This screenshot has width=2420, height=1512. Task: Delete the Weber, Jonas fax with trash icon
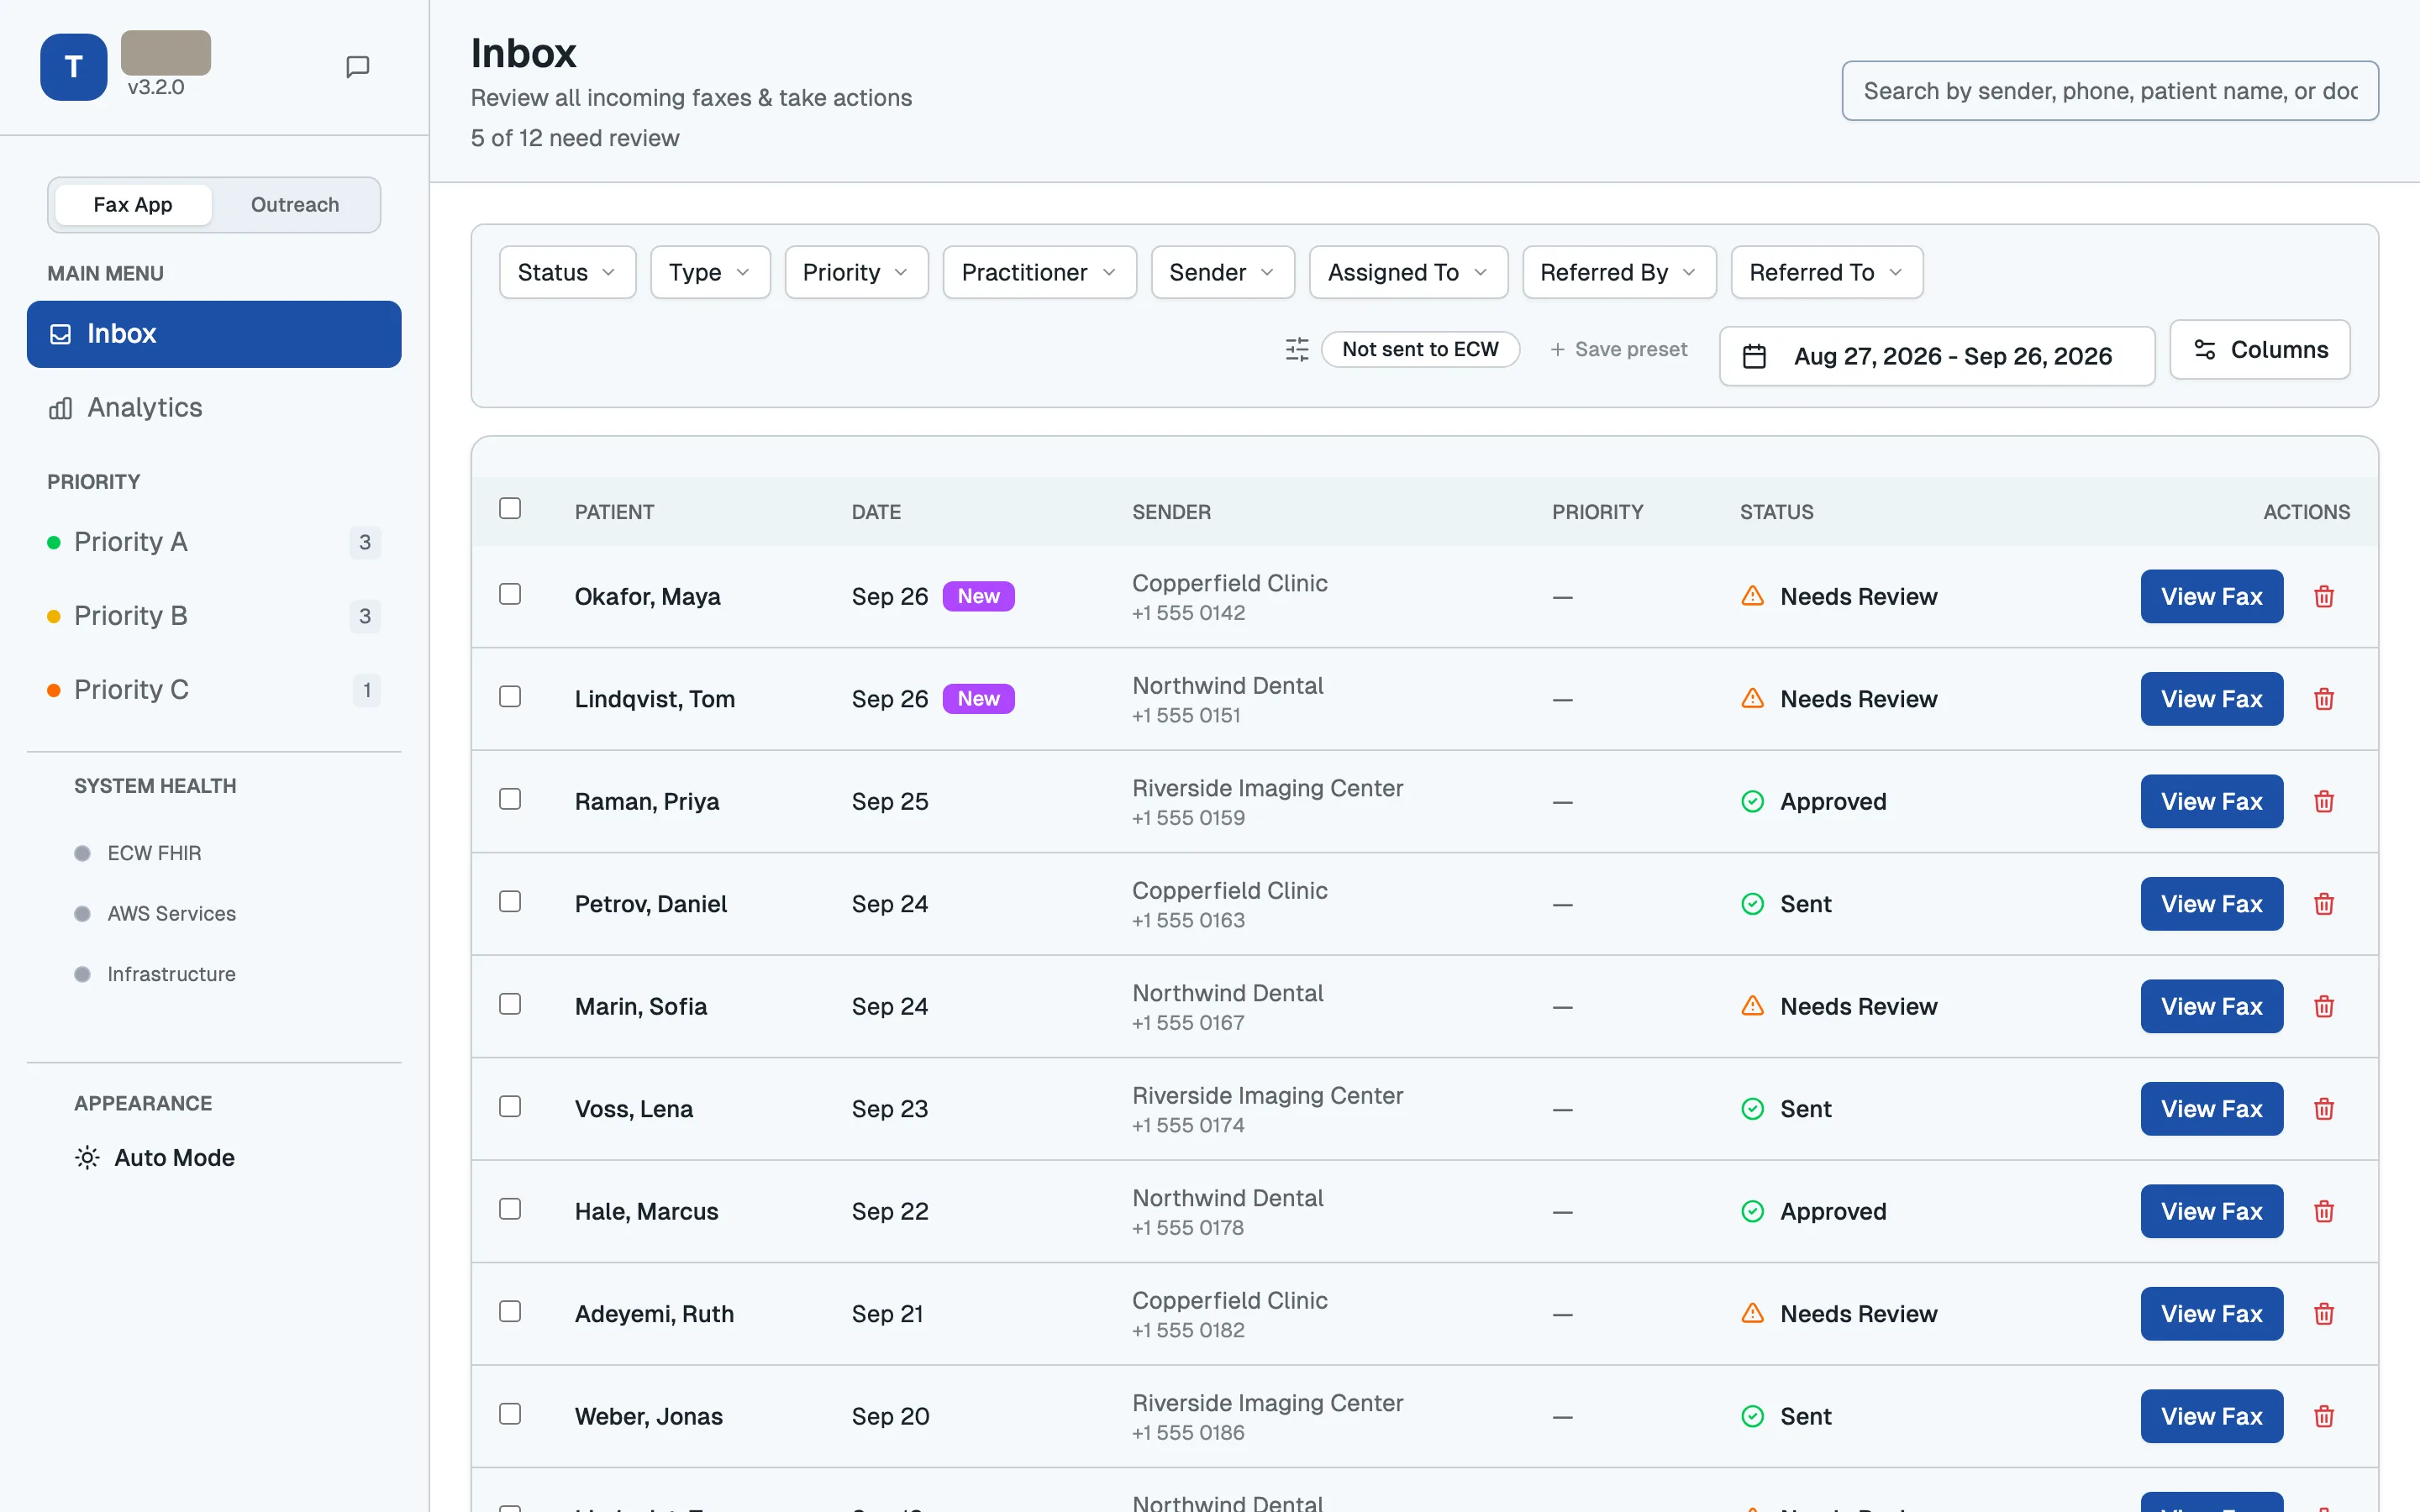point(2324,1417)
